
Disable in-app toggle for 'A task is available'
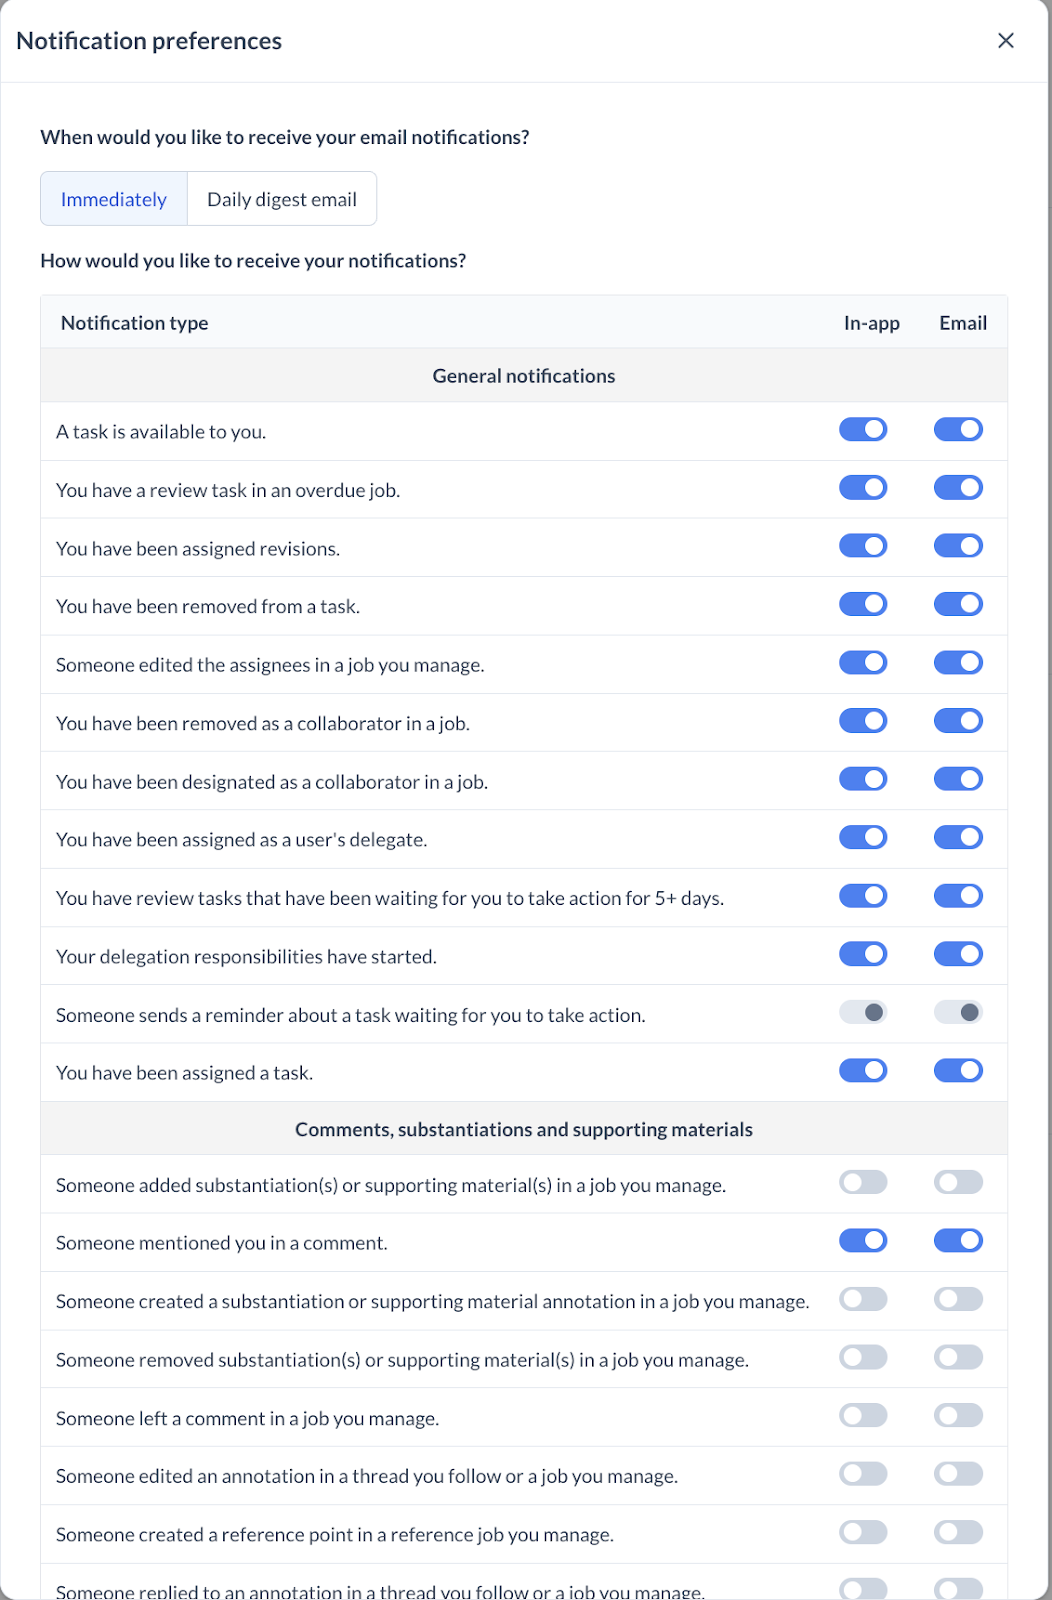click(863, 430)
